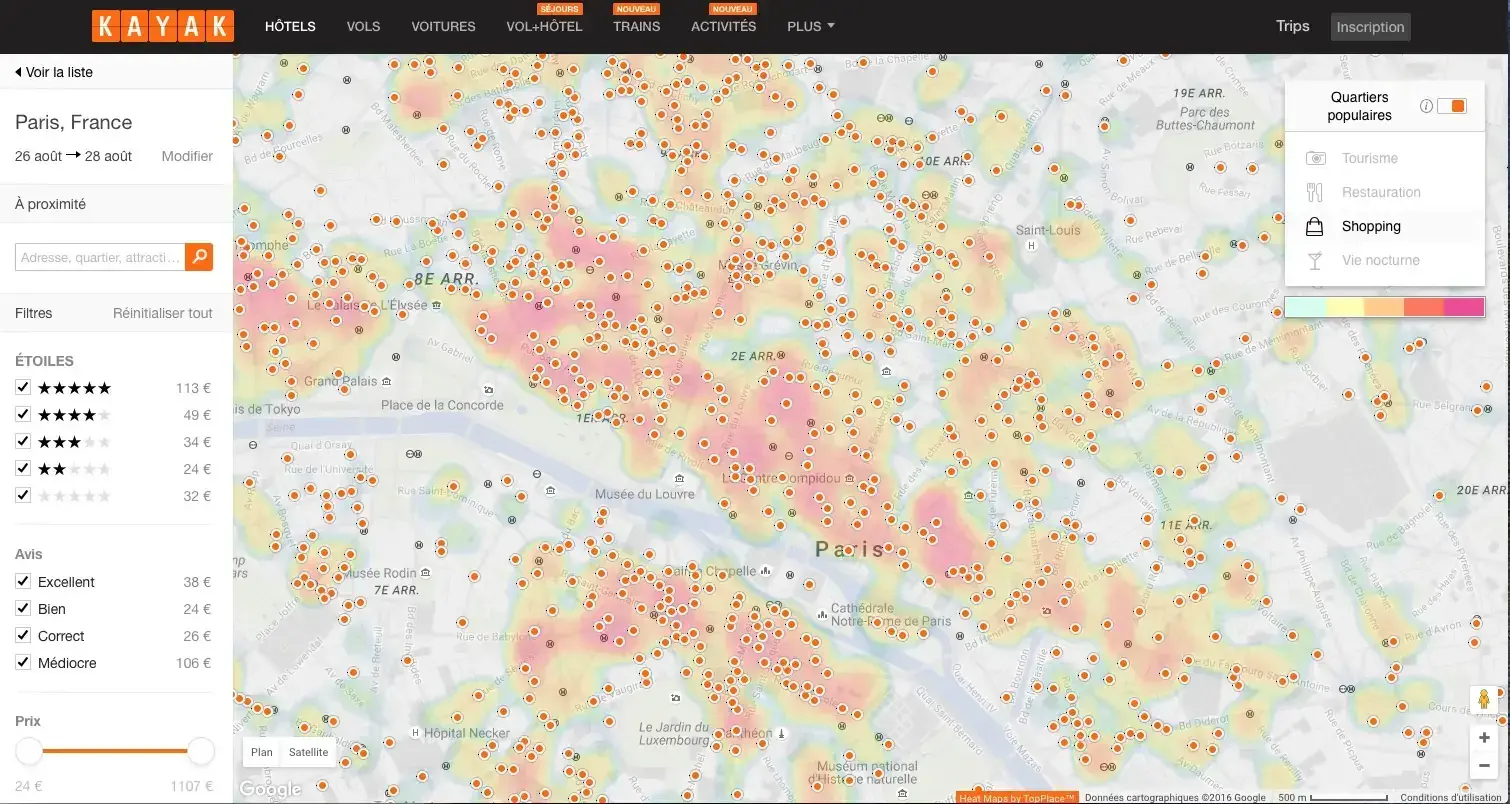This screenshot has width=1510, height=804.
Task: Click Réinitialiser tout filters link
Action: 163,313
